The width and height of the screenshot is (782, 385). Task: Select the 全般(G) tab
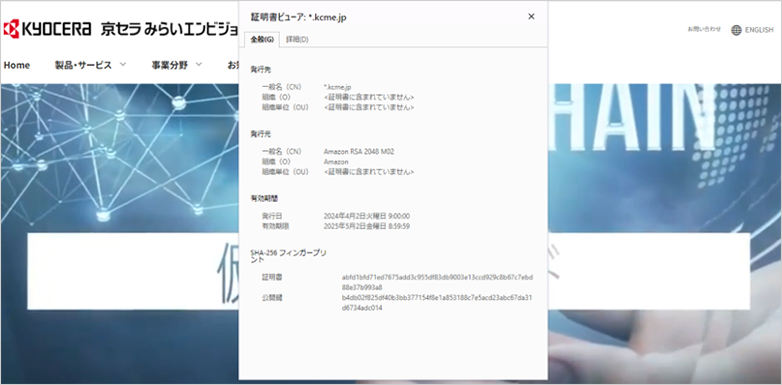pos(262,39)
